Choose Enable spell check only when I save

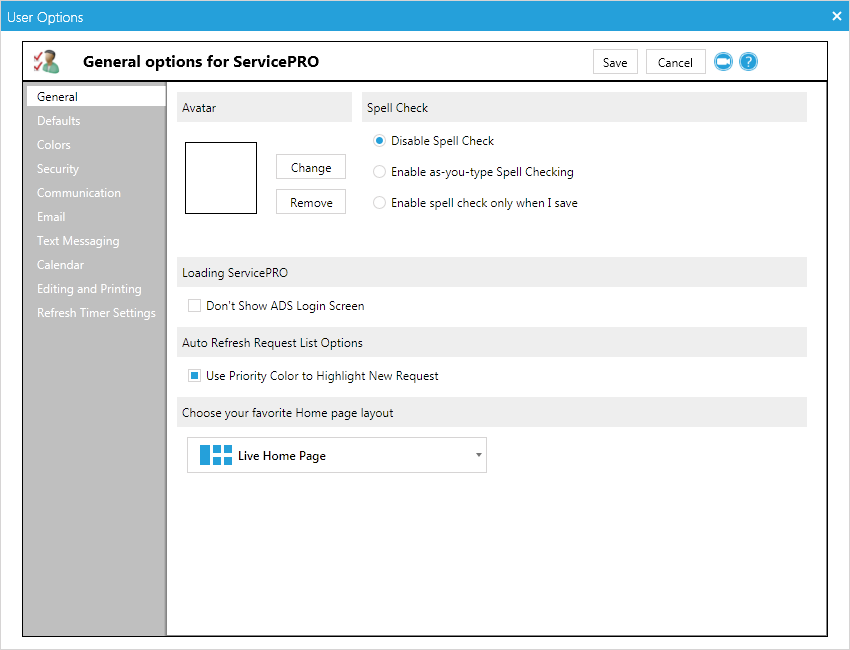(379, 203)
